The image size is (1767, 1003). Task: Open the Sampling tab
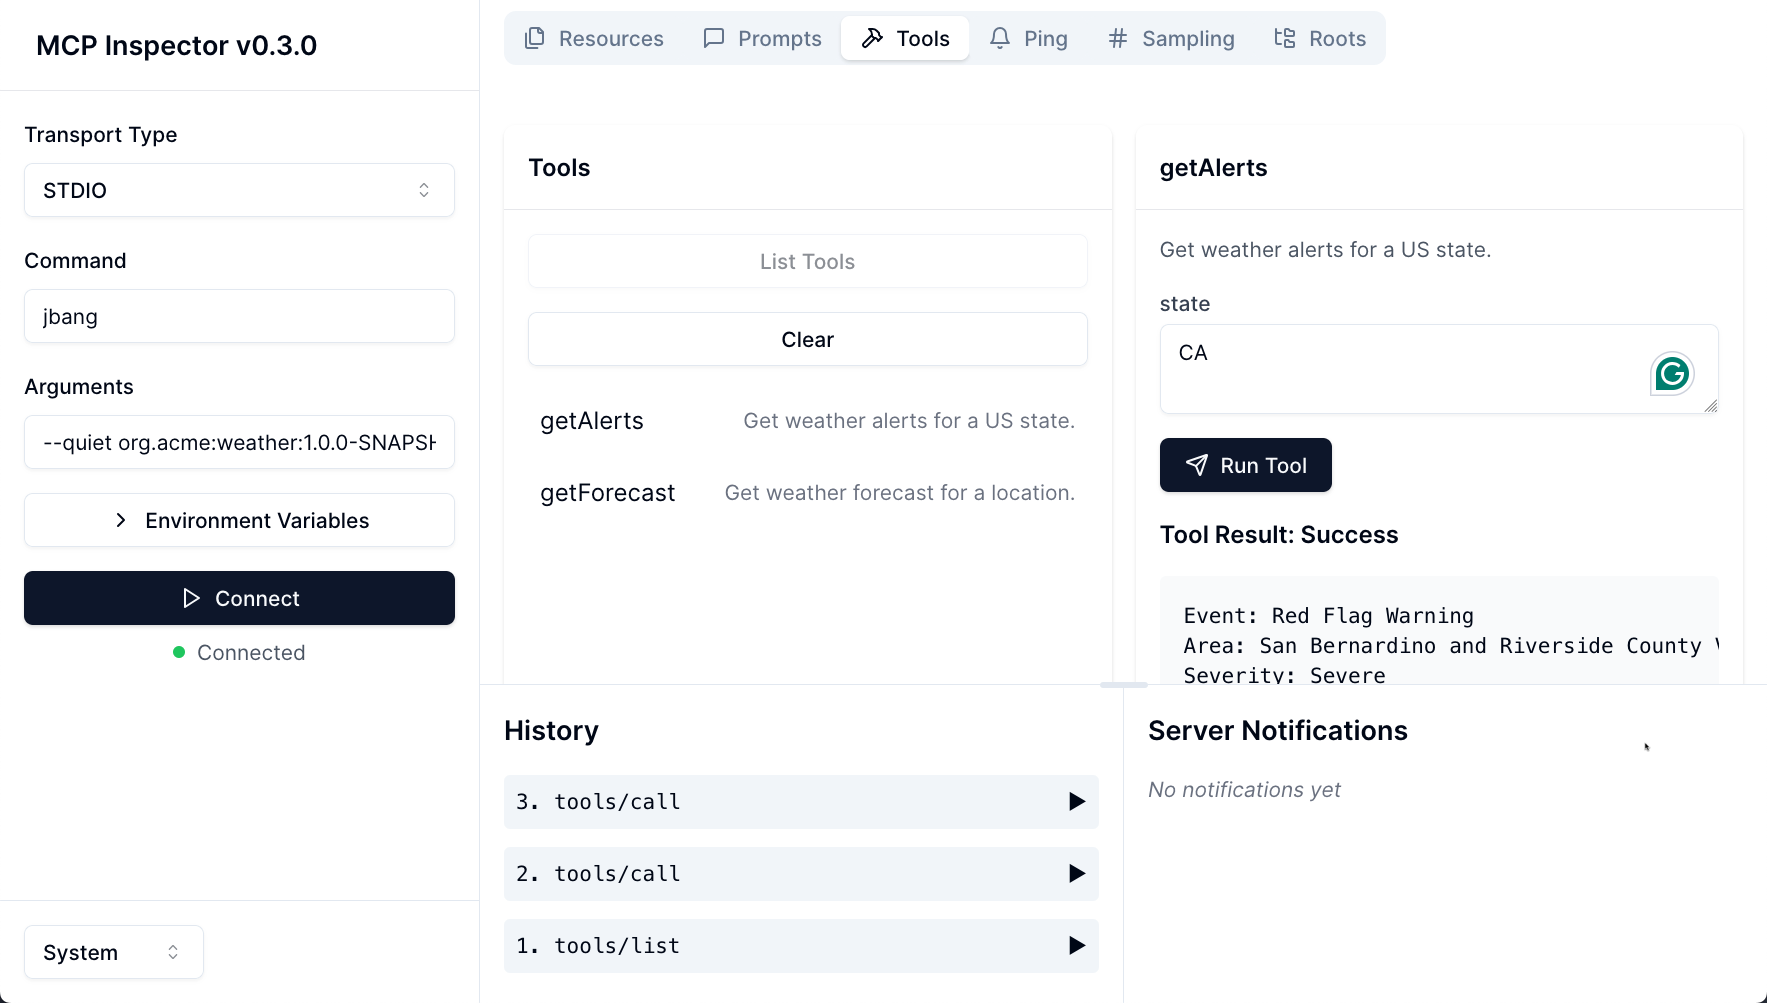tap(1171, 38)
